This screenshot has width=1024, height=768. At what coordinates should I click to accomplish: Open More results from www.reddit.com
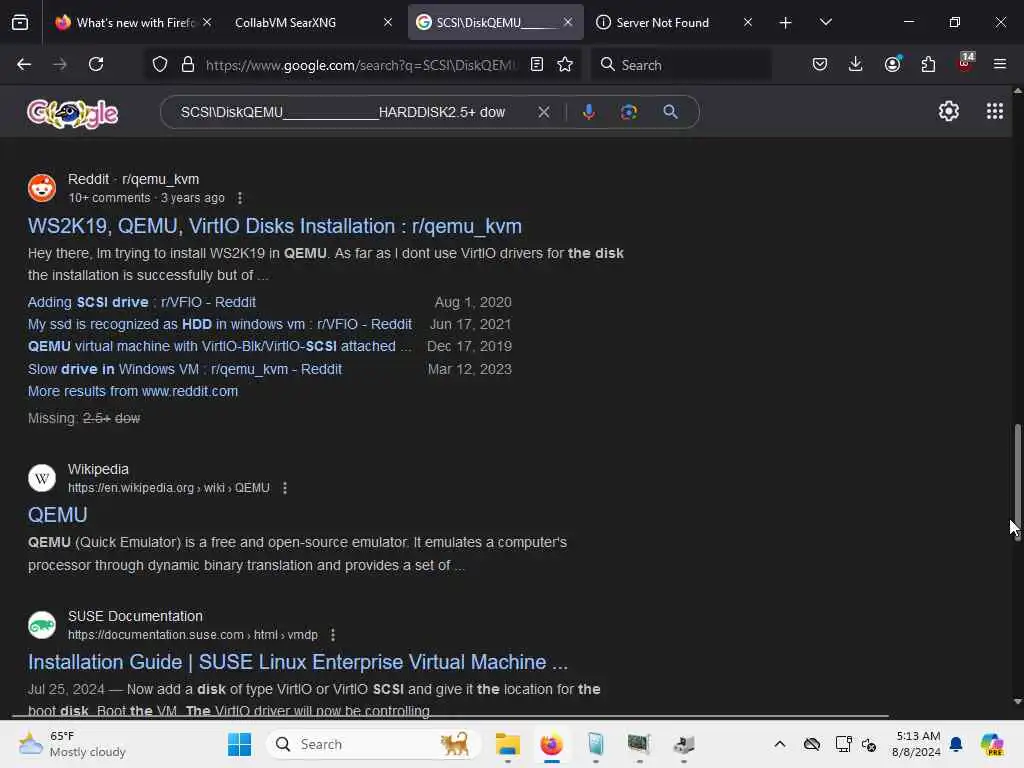[x=133, y=391]
